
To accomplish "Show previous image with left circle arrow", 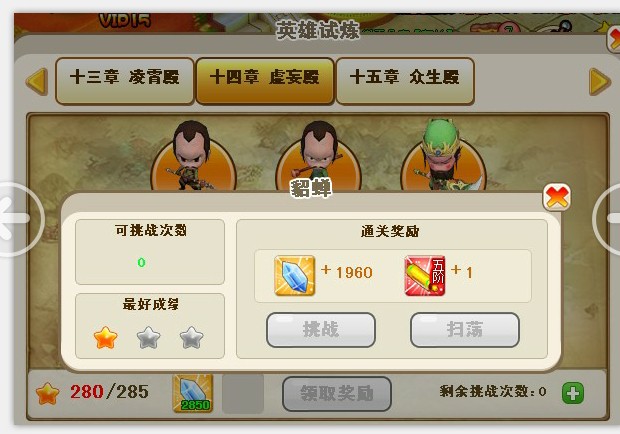I will (x=16, y=219).
